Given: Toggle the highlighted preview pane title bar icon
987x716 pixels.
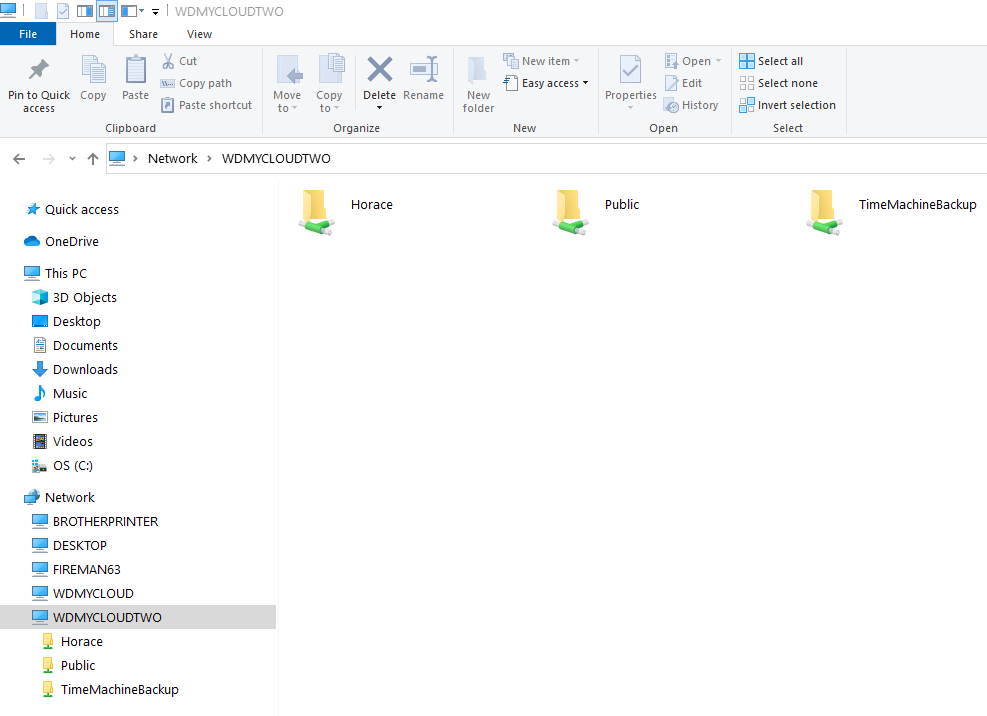Looking at the screenshot, I should (107, 11).
